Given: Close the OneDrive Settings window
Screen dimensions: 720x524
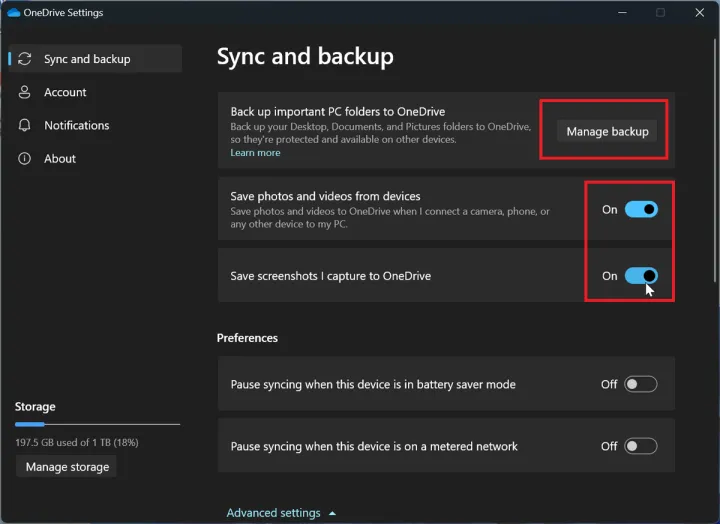Looking at the screenshot, I should coord(699,13).
